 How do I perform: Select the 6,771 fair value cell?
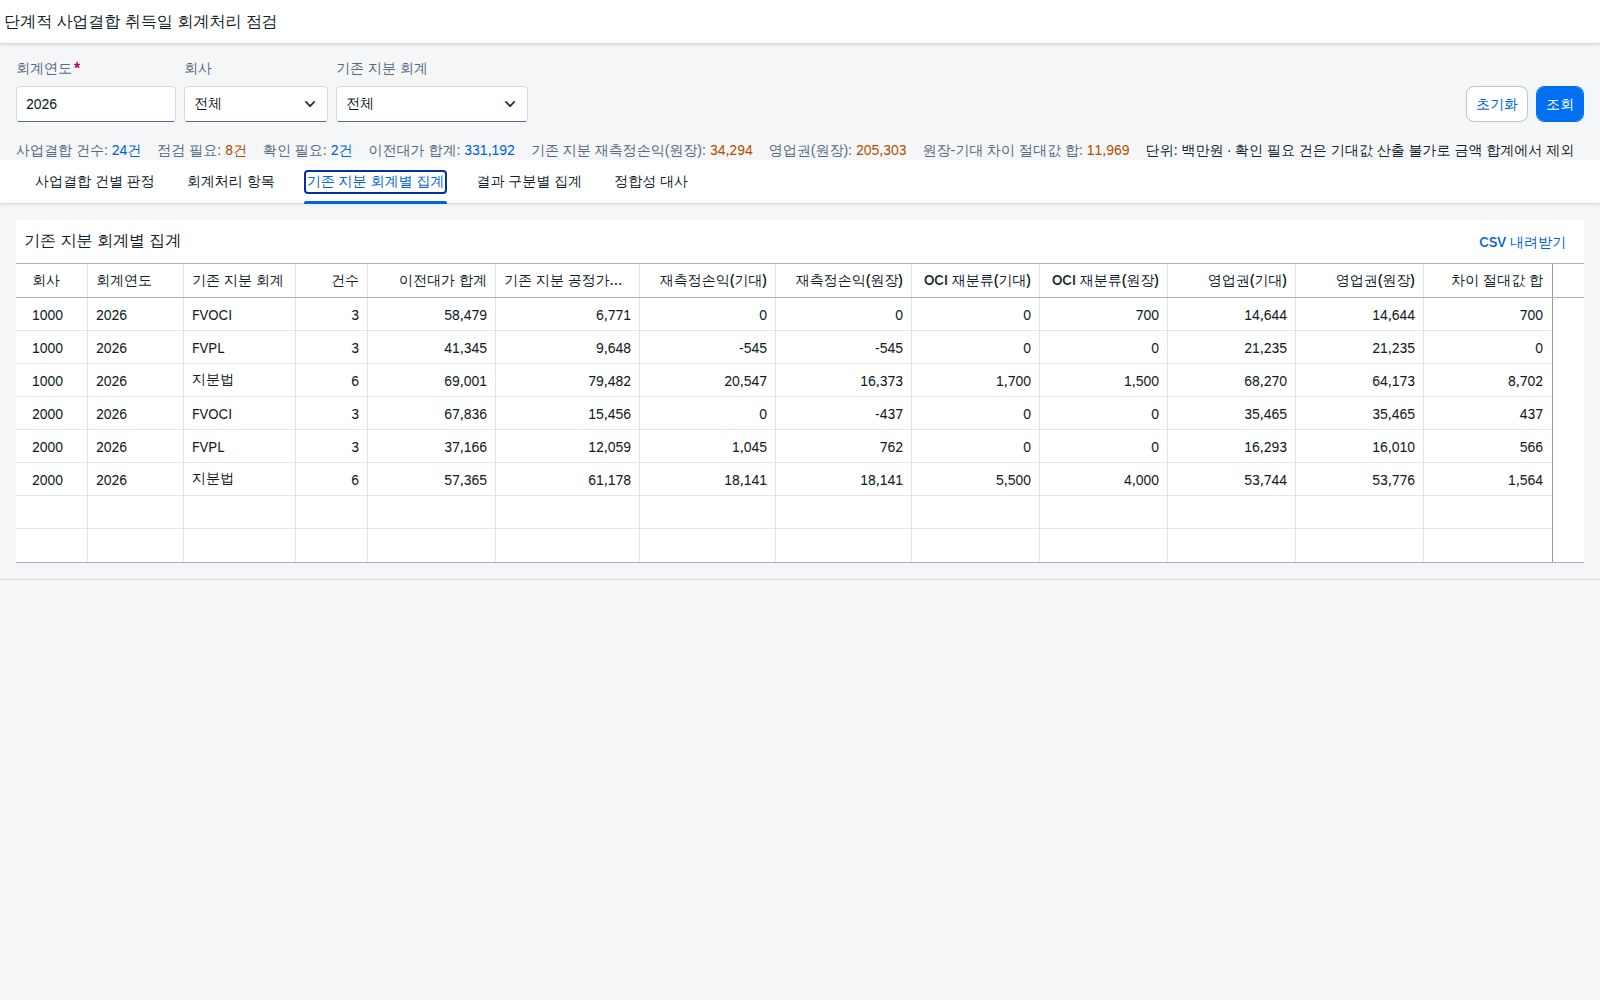(x=568, y=315)
